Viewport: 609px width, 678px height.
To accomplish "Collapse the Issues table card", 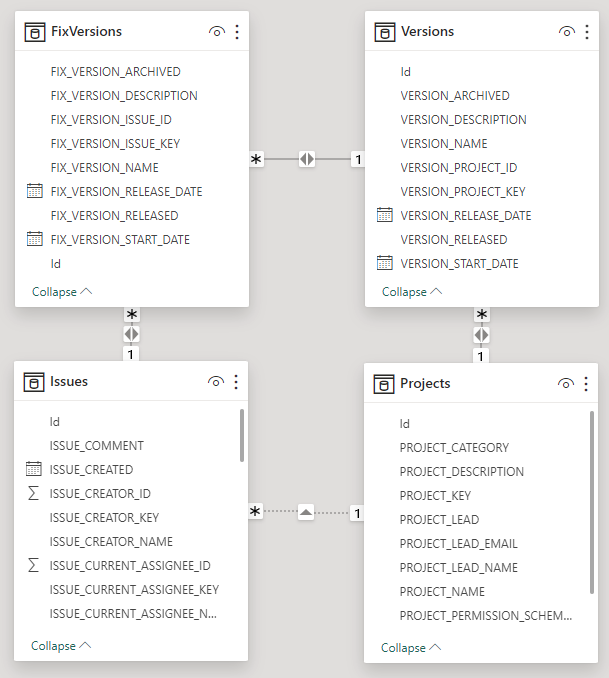I will (x=61, y=646).
